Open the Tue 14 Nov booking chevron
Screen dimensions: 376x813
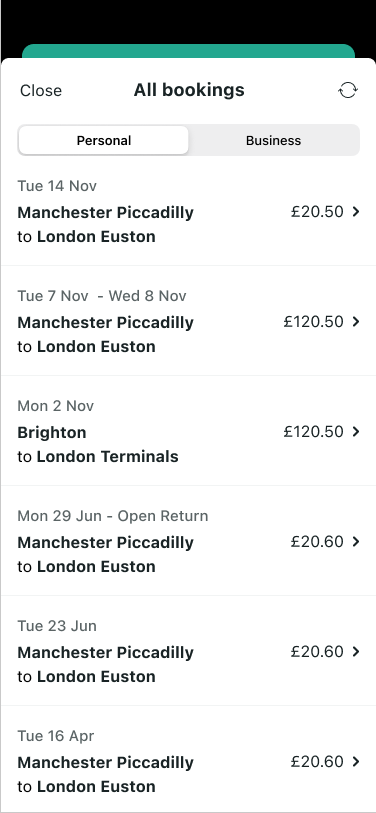pyautogui.click(x=356, y=212)
